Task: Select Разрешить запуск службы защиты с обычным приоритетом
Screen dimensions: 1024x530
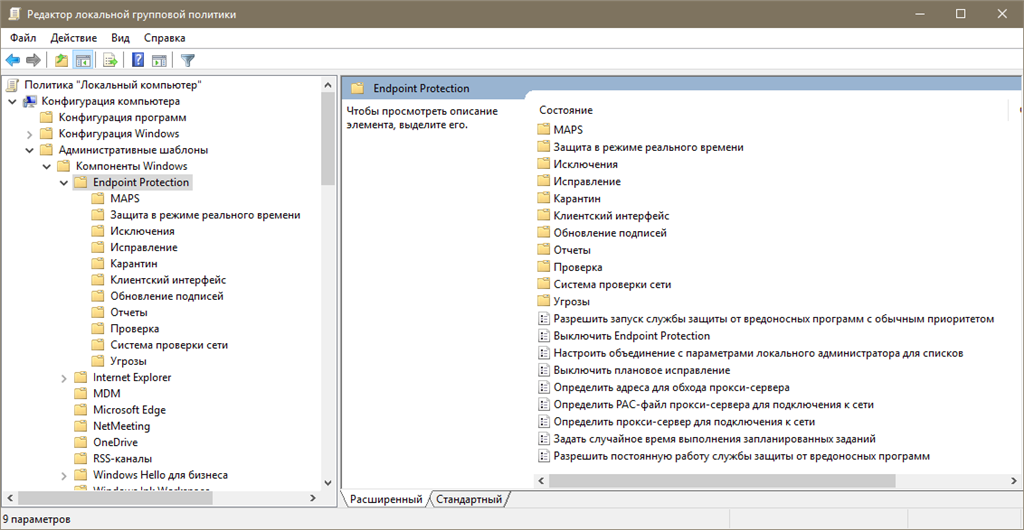Action: pos(774,319)
